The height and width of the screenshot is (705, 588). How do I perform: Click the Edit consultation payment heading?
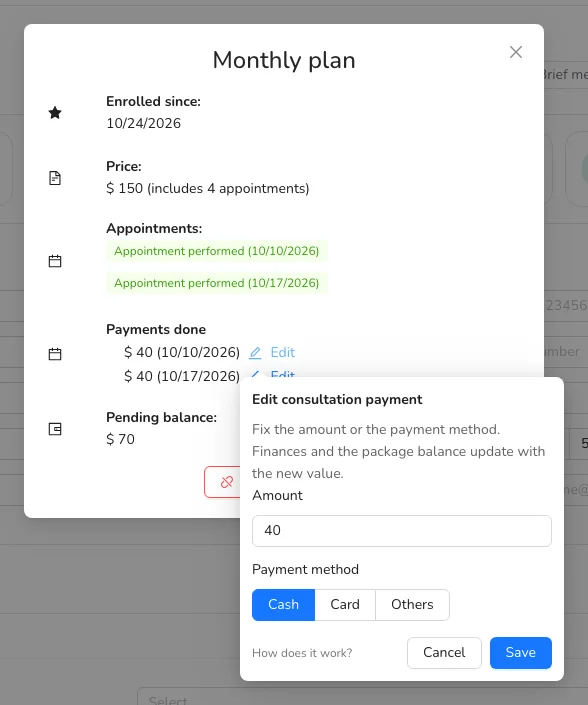[x=337, y=400]
